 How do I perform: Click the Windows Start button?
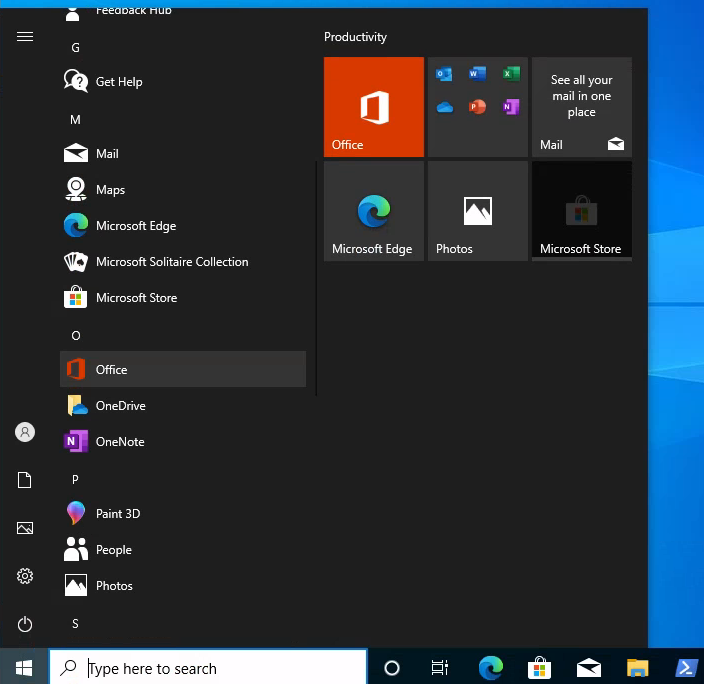point(24,668)
